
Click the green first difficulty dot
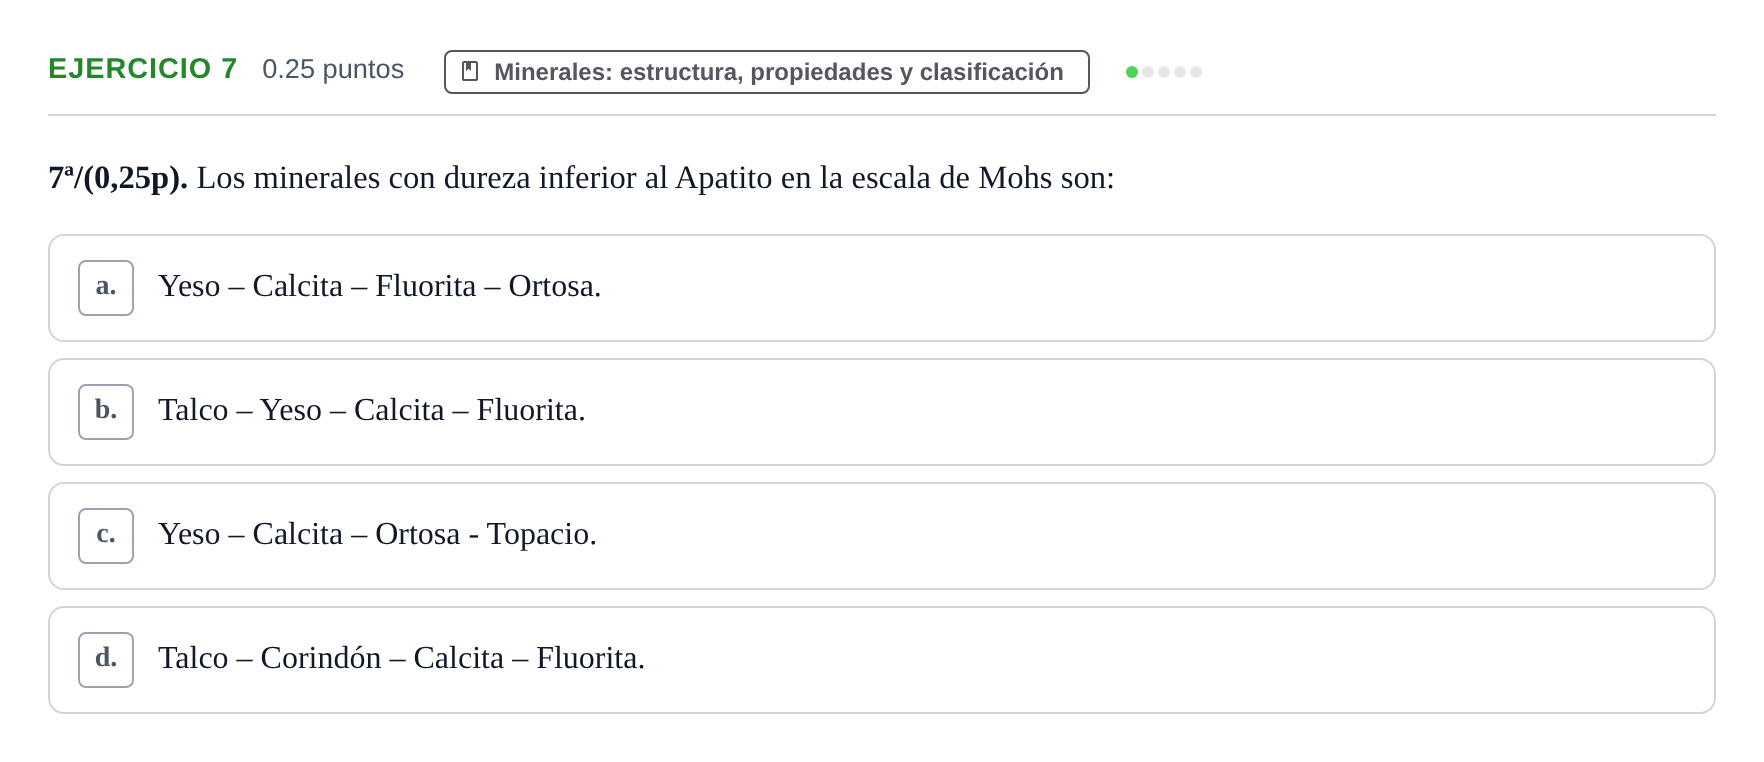tap(1132, 72)
